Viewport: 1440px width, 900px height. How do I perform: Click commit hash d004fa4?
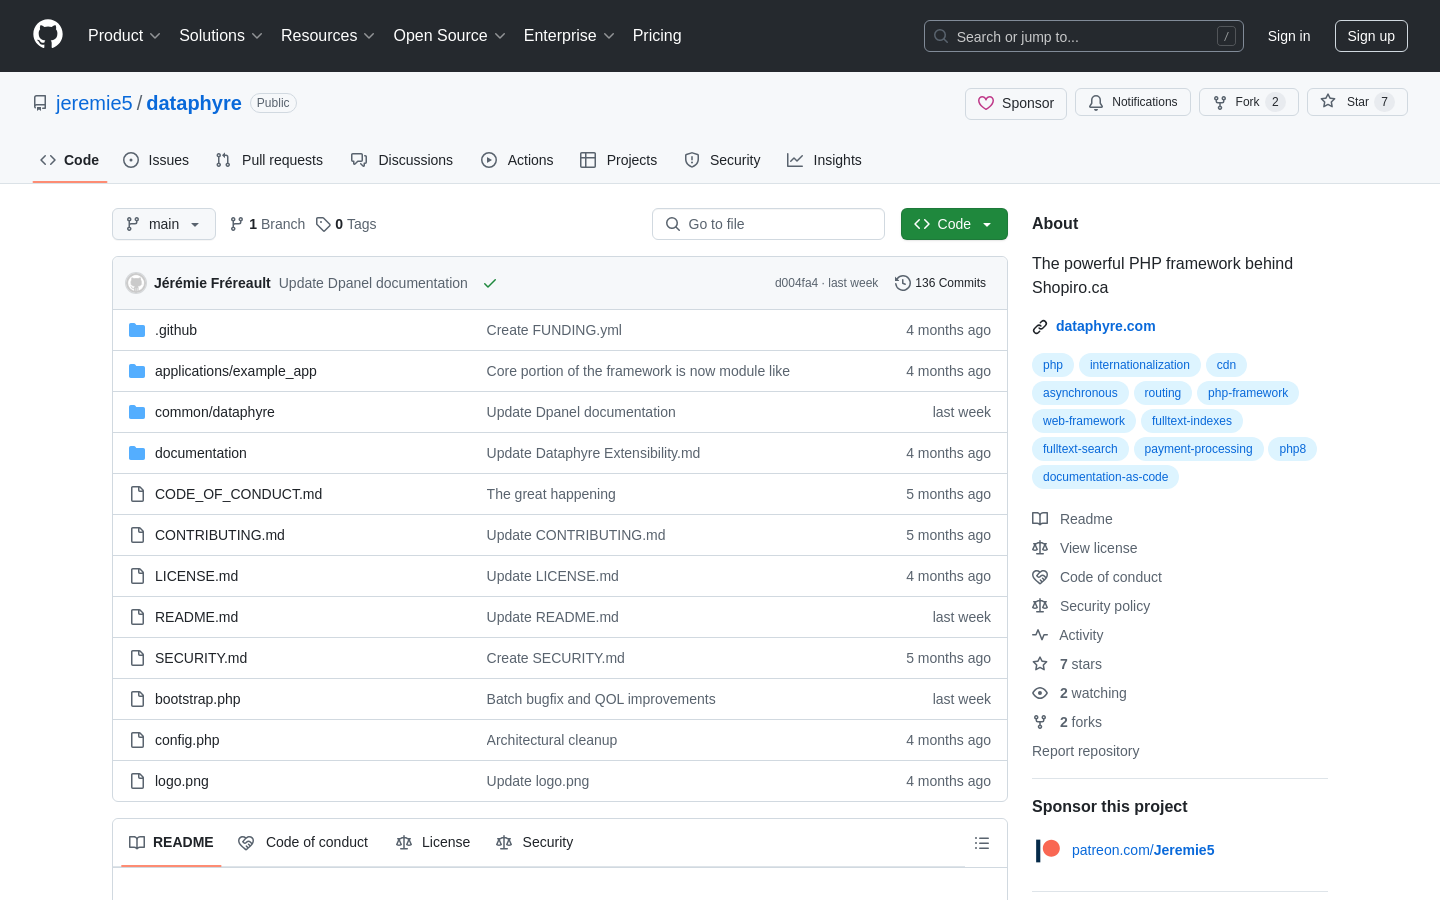796,283
